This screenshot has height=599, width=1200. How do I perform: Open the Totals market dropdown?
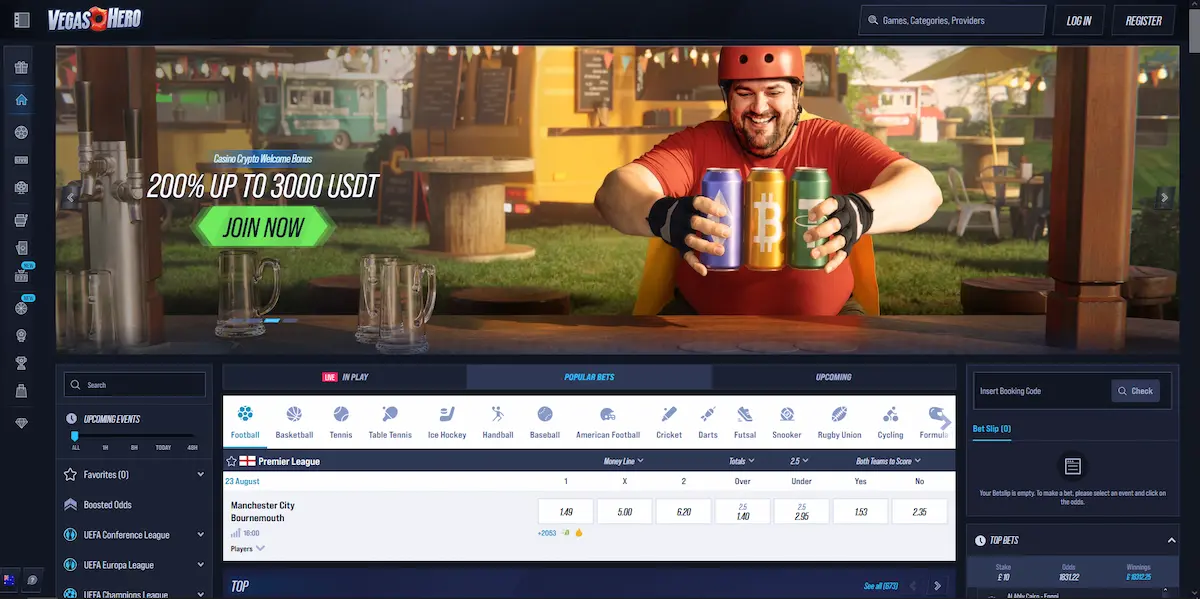pos(743,462)
